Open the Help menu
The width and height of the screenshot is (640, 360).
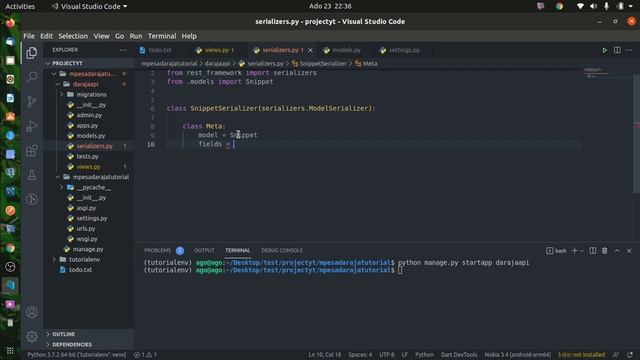tap(189, 36)
